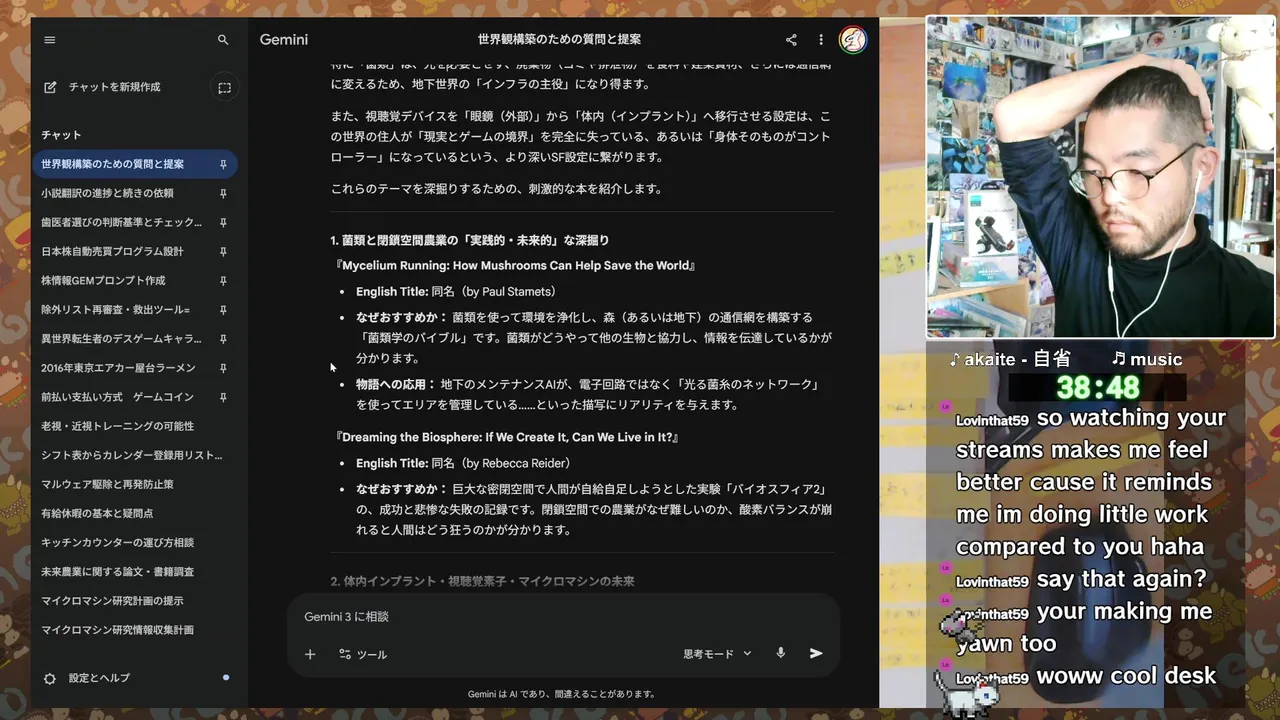Click the Paul Stamets English Title line
The height and width of the screenshot is (720, 1280).
pyautogui.click(x=456, y=292)
